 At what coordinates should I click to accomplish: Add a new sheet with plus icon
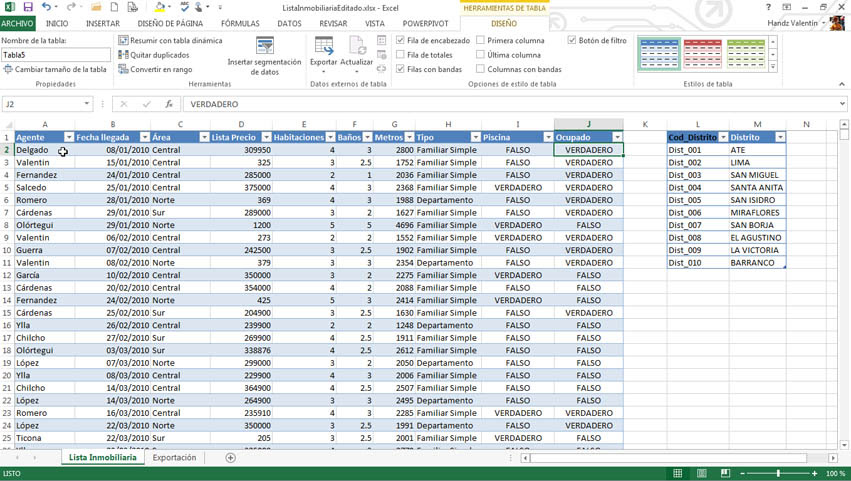tap(230, 458)
